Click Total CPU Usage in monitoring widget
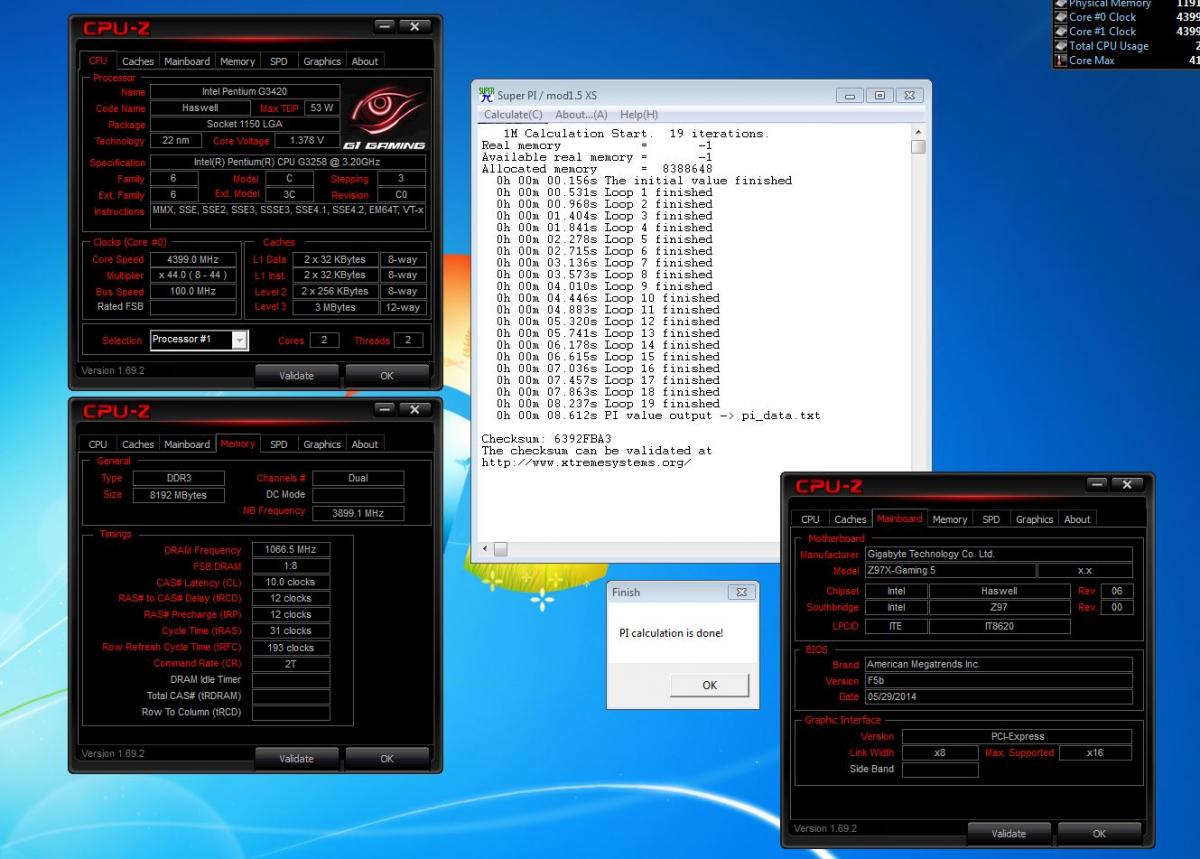 point(1108,46)
